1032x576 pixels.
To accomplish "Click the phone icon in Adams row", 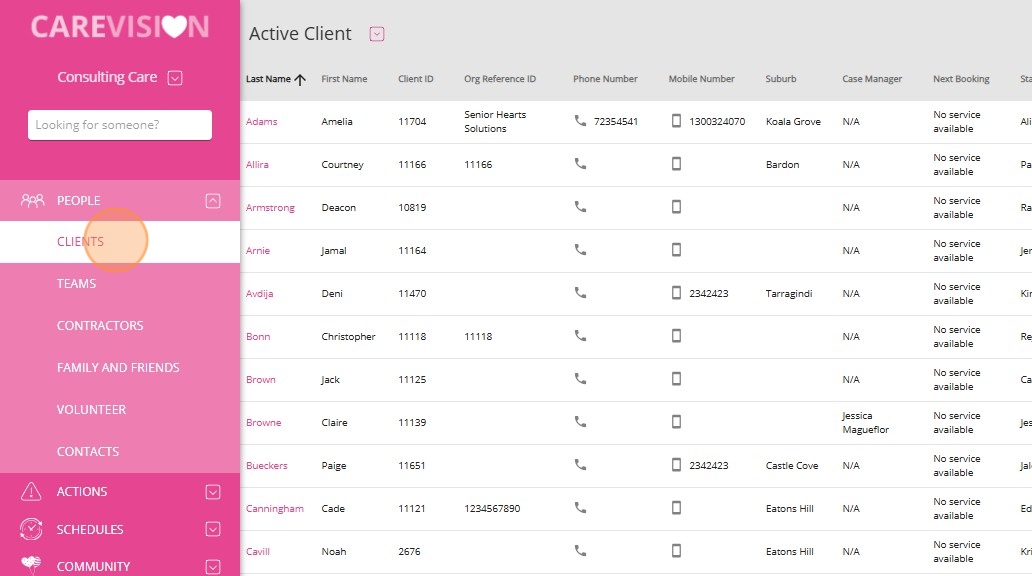I will (580, 120).
